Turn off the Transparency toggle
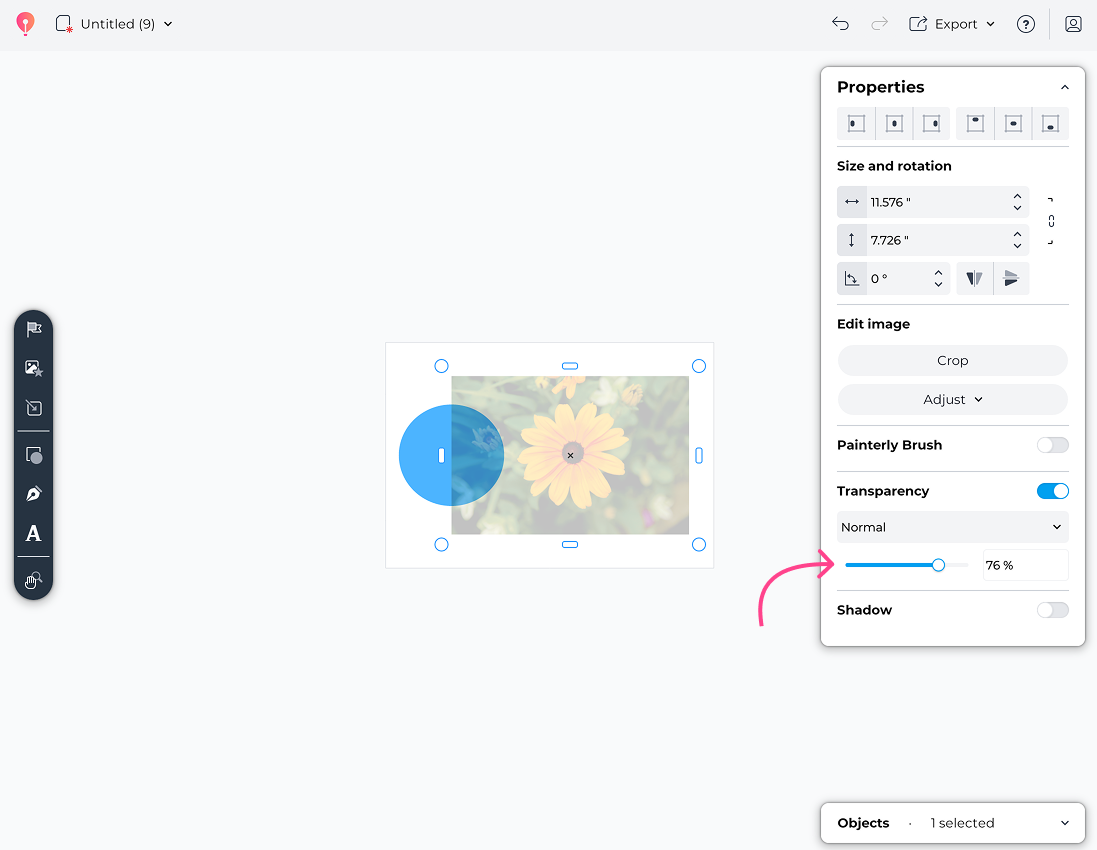This screenshot has width=1097, height=850. tap(1052, 491)
